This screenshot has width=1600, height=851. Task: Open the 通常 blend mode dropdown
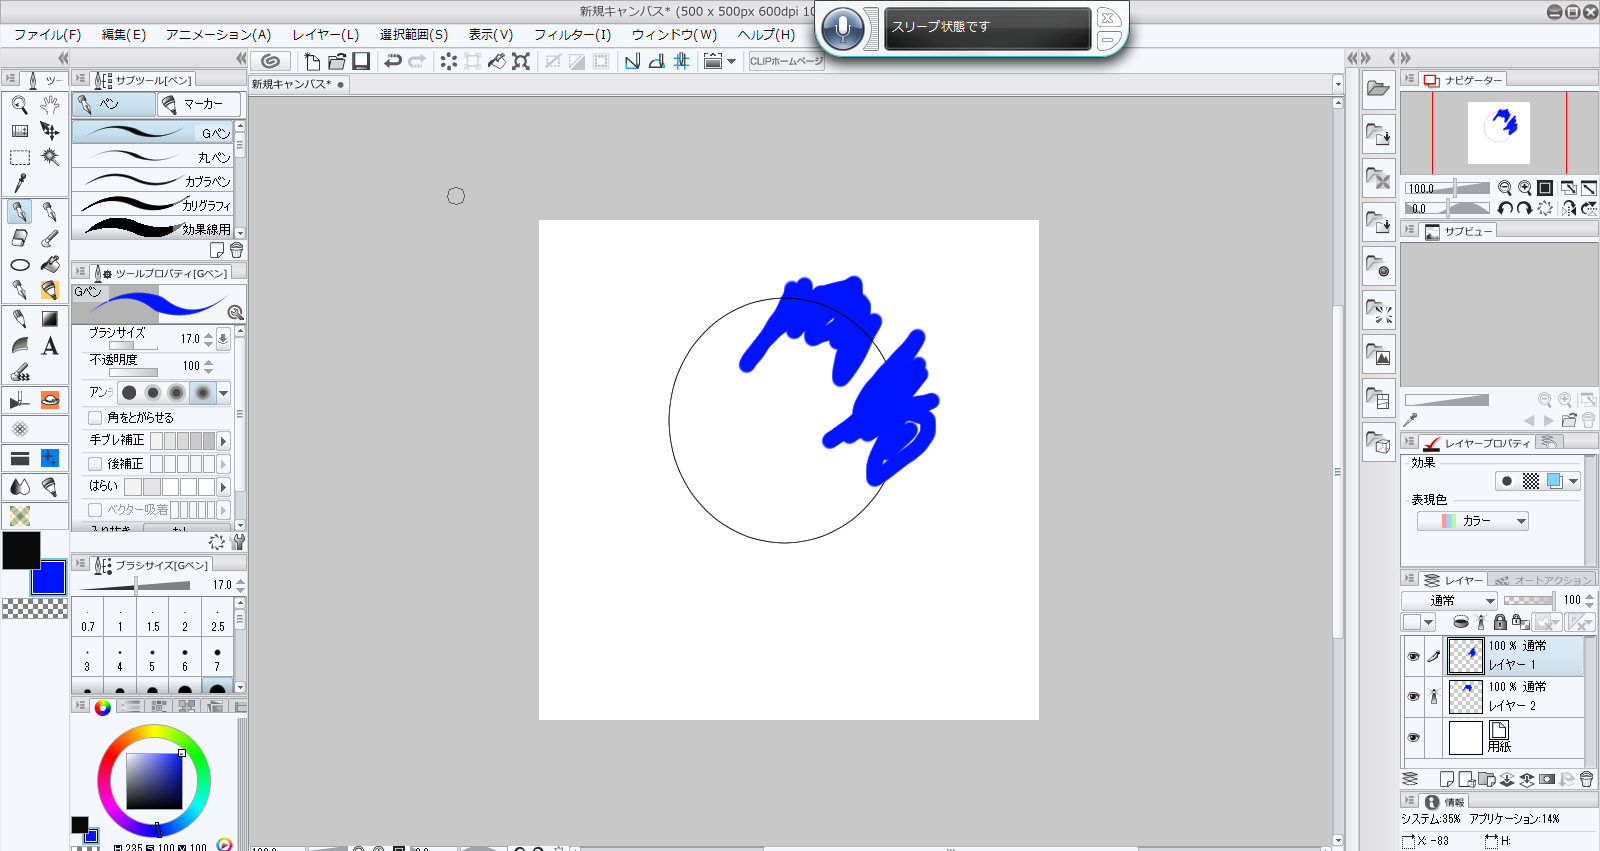click(x=1449, y=601)
